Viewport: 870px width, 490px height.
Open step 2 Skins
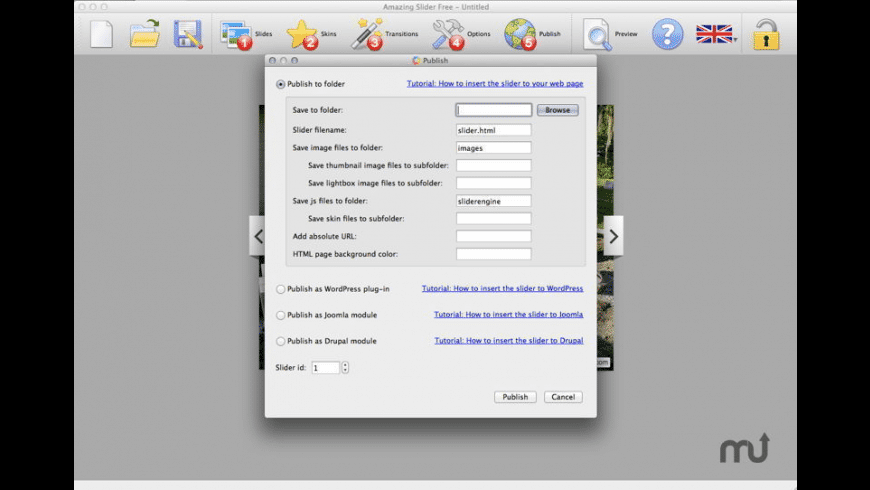(x=311, y=34)
